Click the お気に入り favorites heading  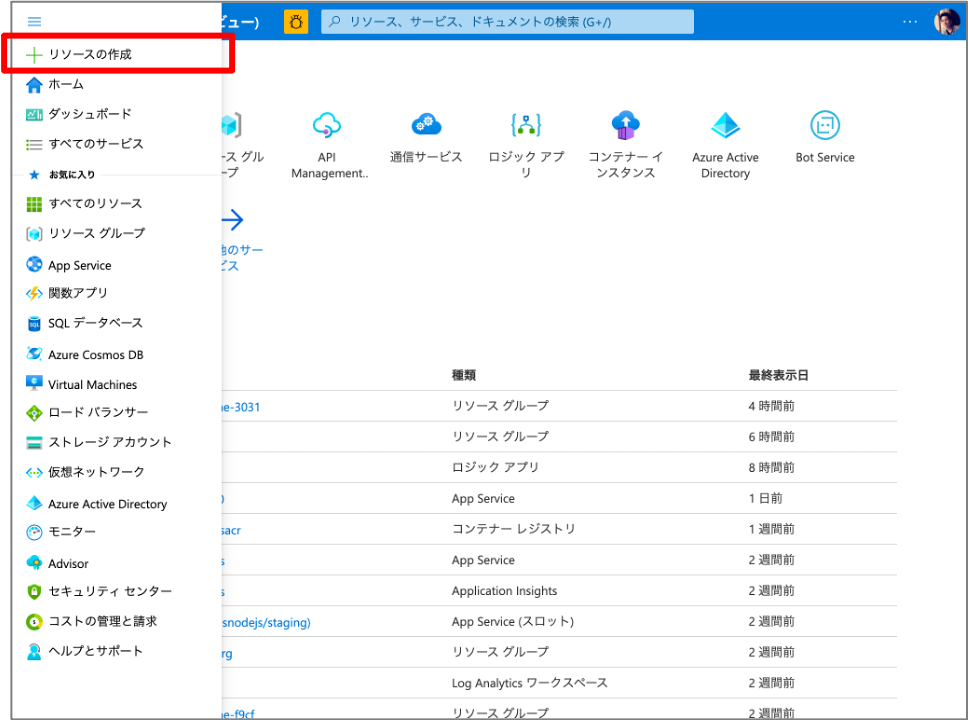(72, 175)
